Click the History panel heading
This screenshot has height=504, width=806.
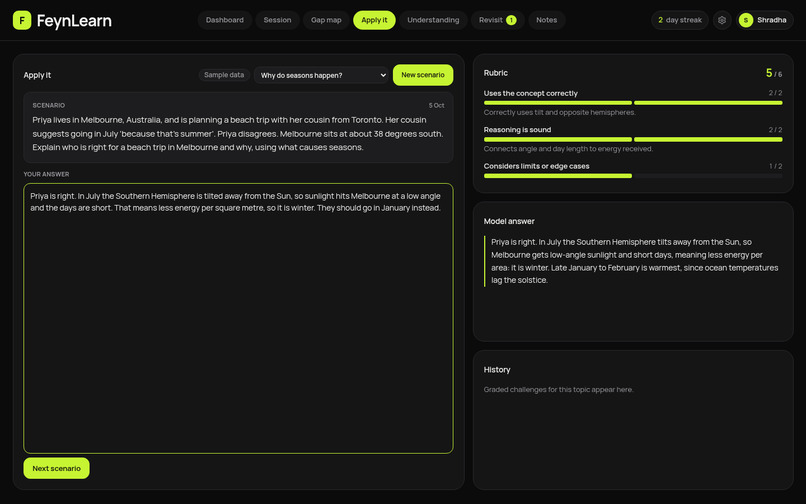coord(497,370)
